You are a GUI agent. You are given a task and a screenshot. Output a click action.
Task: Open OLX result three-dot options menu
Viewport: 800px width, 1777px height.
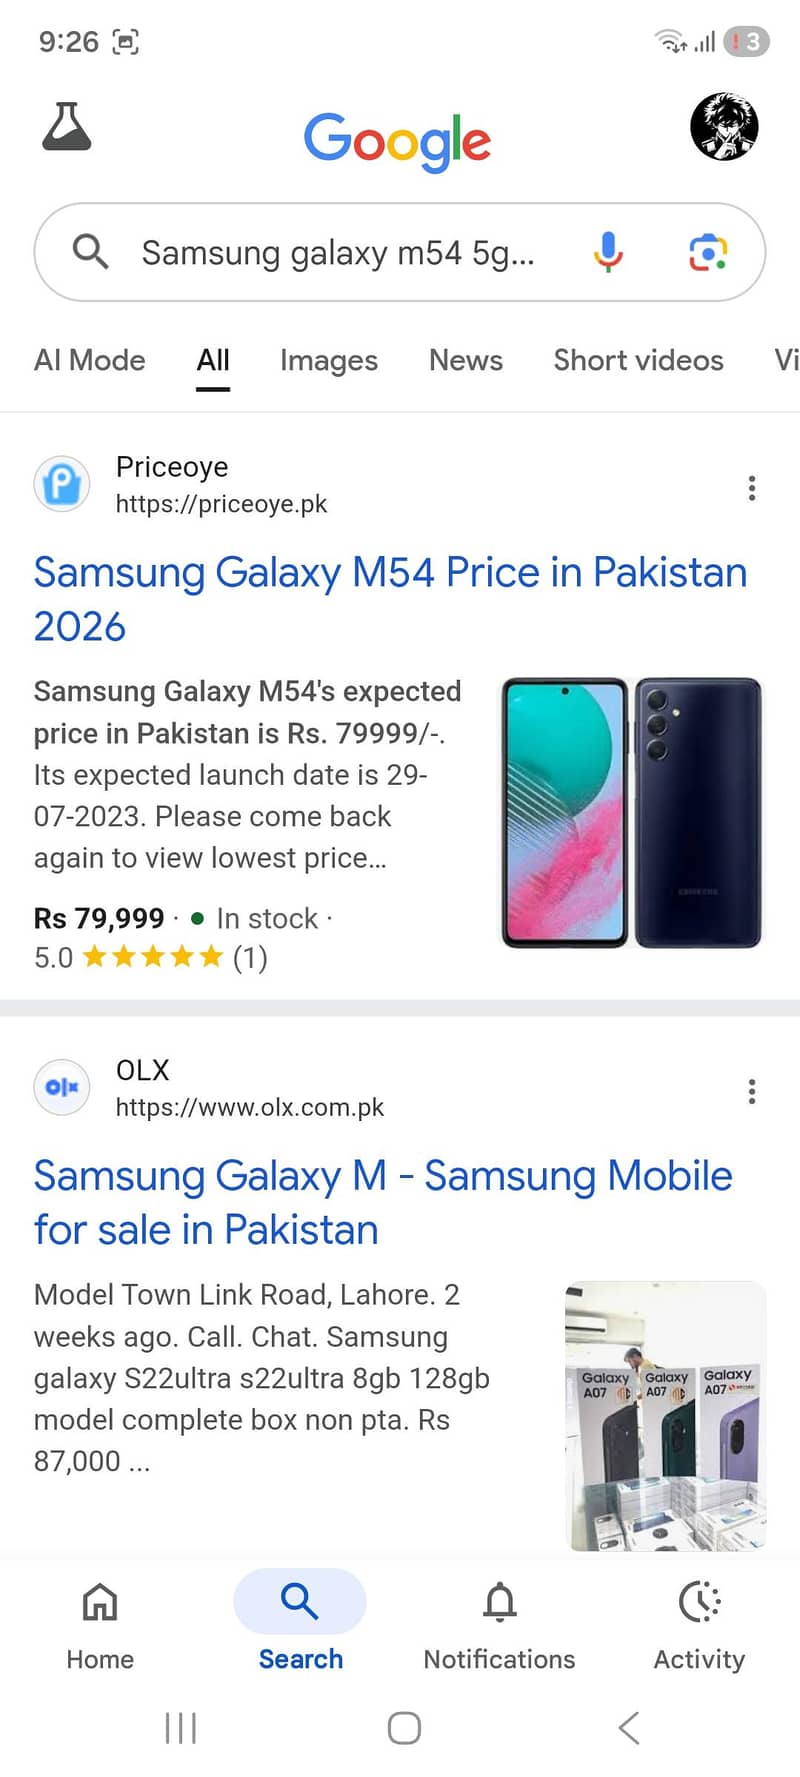coord(752,1091)
